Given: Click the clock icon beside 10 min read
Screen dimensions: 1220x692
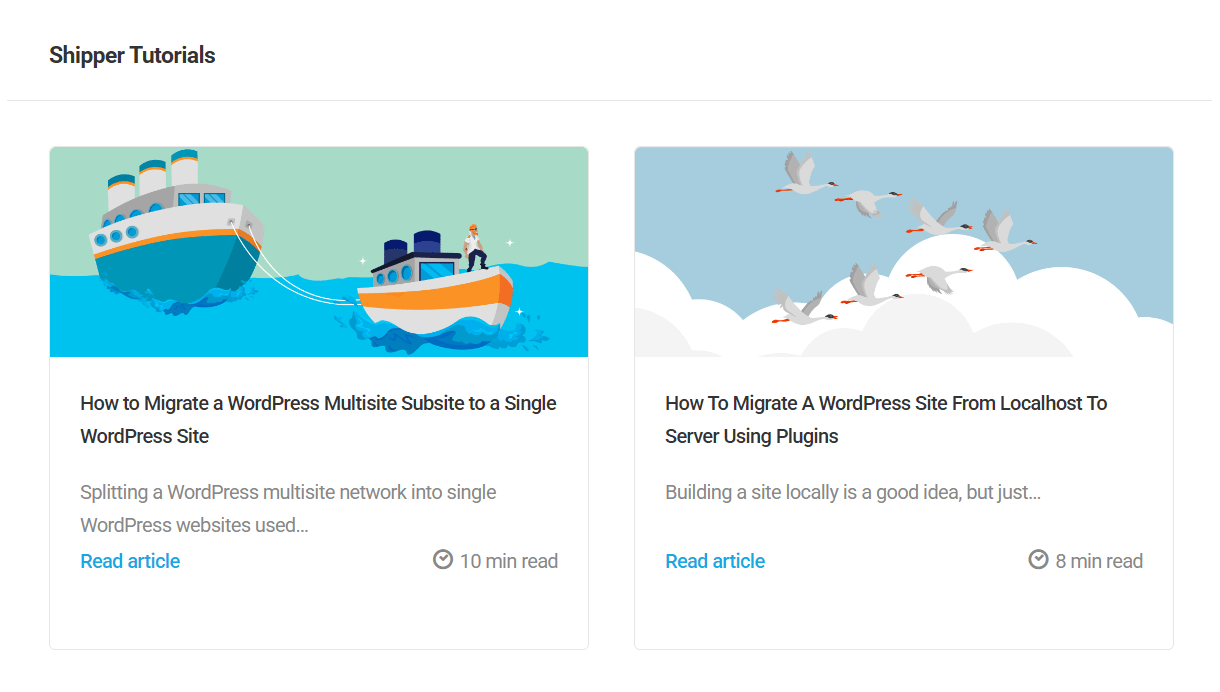Looking at the screenshot, I should tap(443, 559).
